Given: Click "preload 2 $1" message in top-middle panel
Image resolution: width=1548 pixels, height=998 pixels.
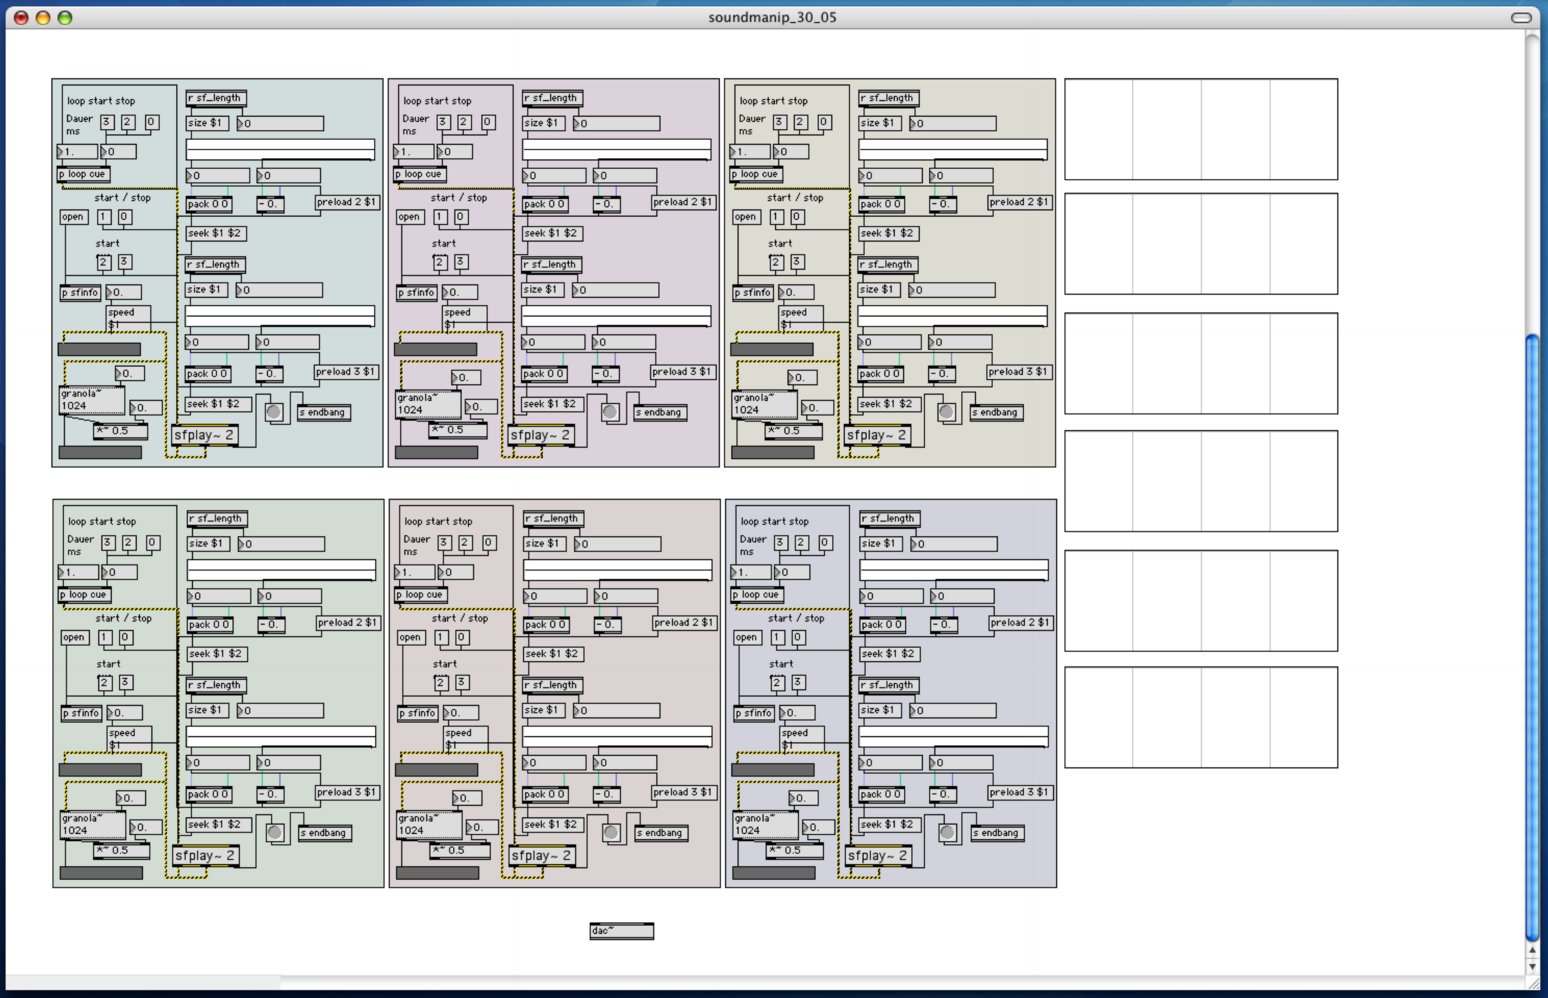Looking at the screenshot, I should (x=684, y=202).
